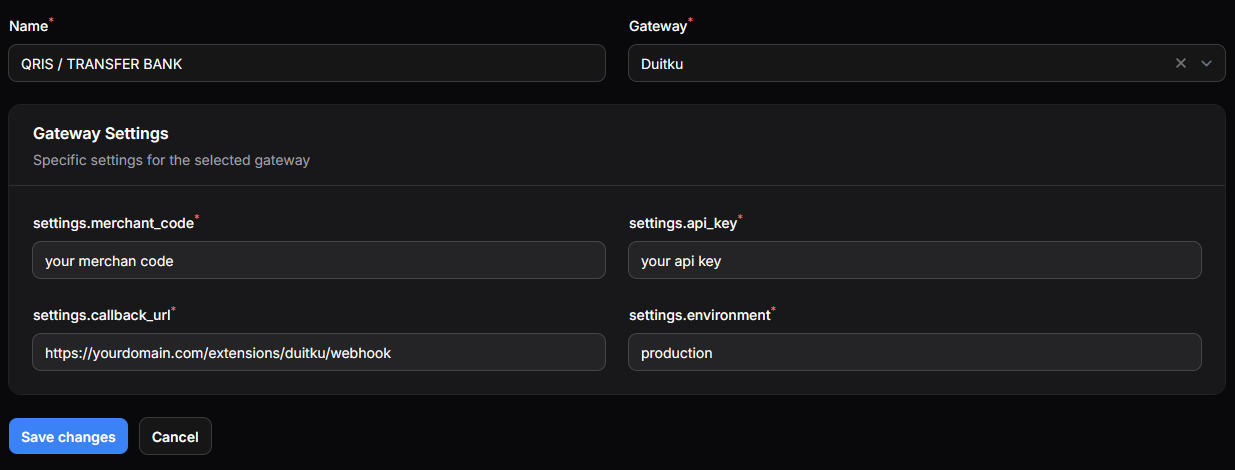1235x470 pixels.
Task: Click the settings.merchant_code input field
Action: (319, 260)
